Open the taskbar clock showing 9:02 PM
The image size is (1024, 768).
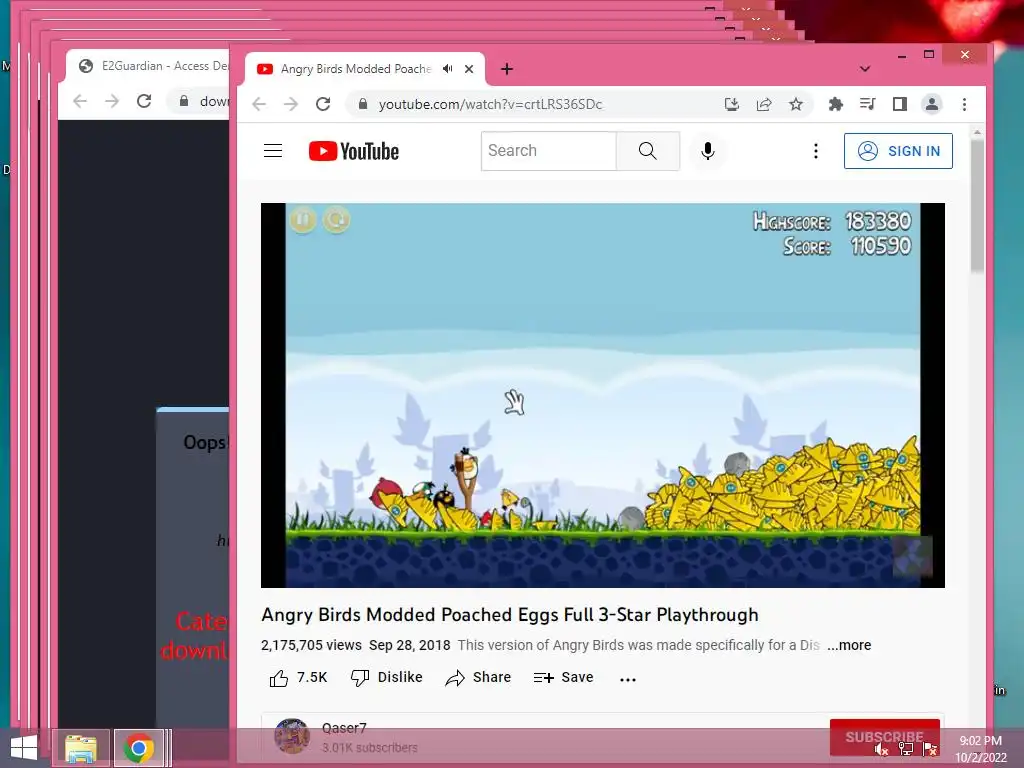pos(981,748)
